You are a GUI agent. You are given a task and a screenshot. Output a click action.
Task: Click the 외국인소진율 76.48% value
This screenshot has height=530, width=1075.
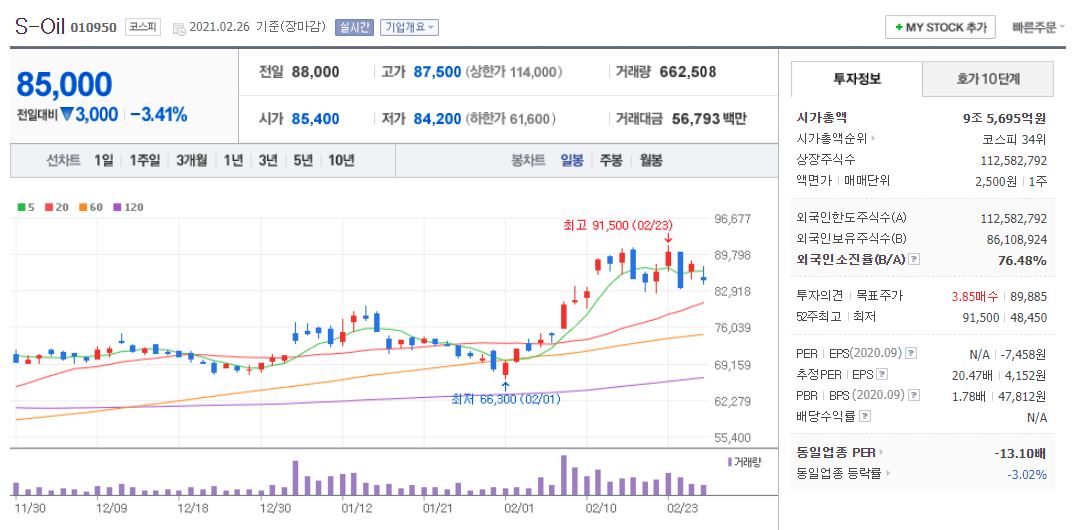pyautogui.click(x=1022, y=260)
